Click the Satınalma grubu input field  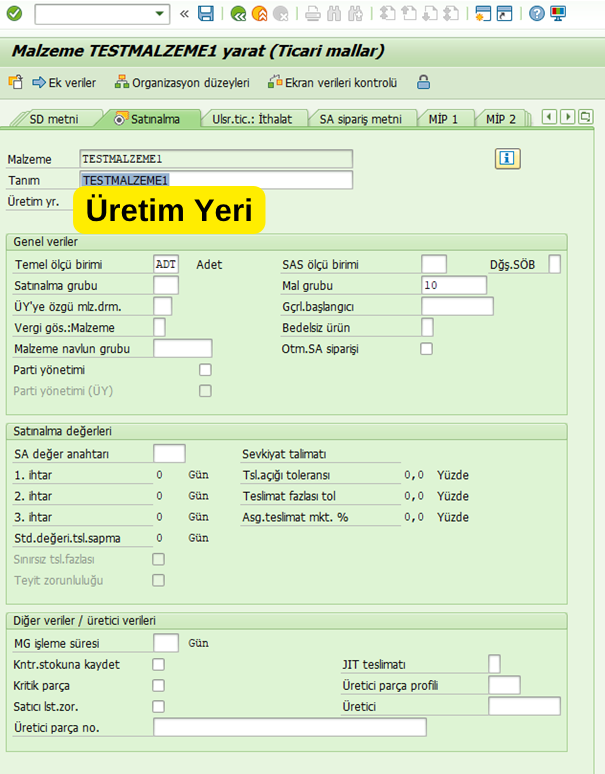(x=166, y=286)
